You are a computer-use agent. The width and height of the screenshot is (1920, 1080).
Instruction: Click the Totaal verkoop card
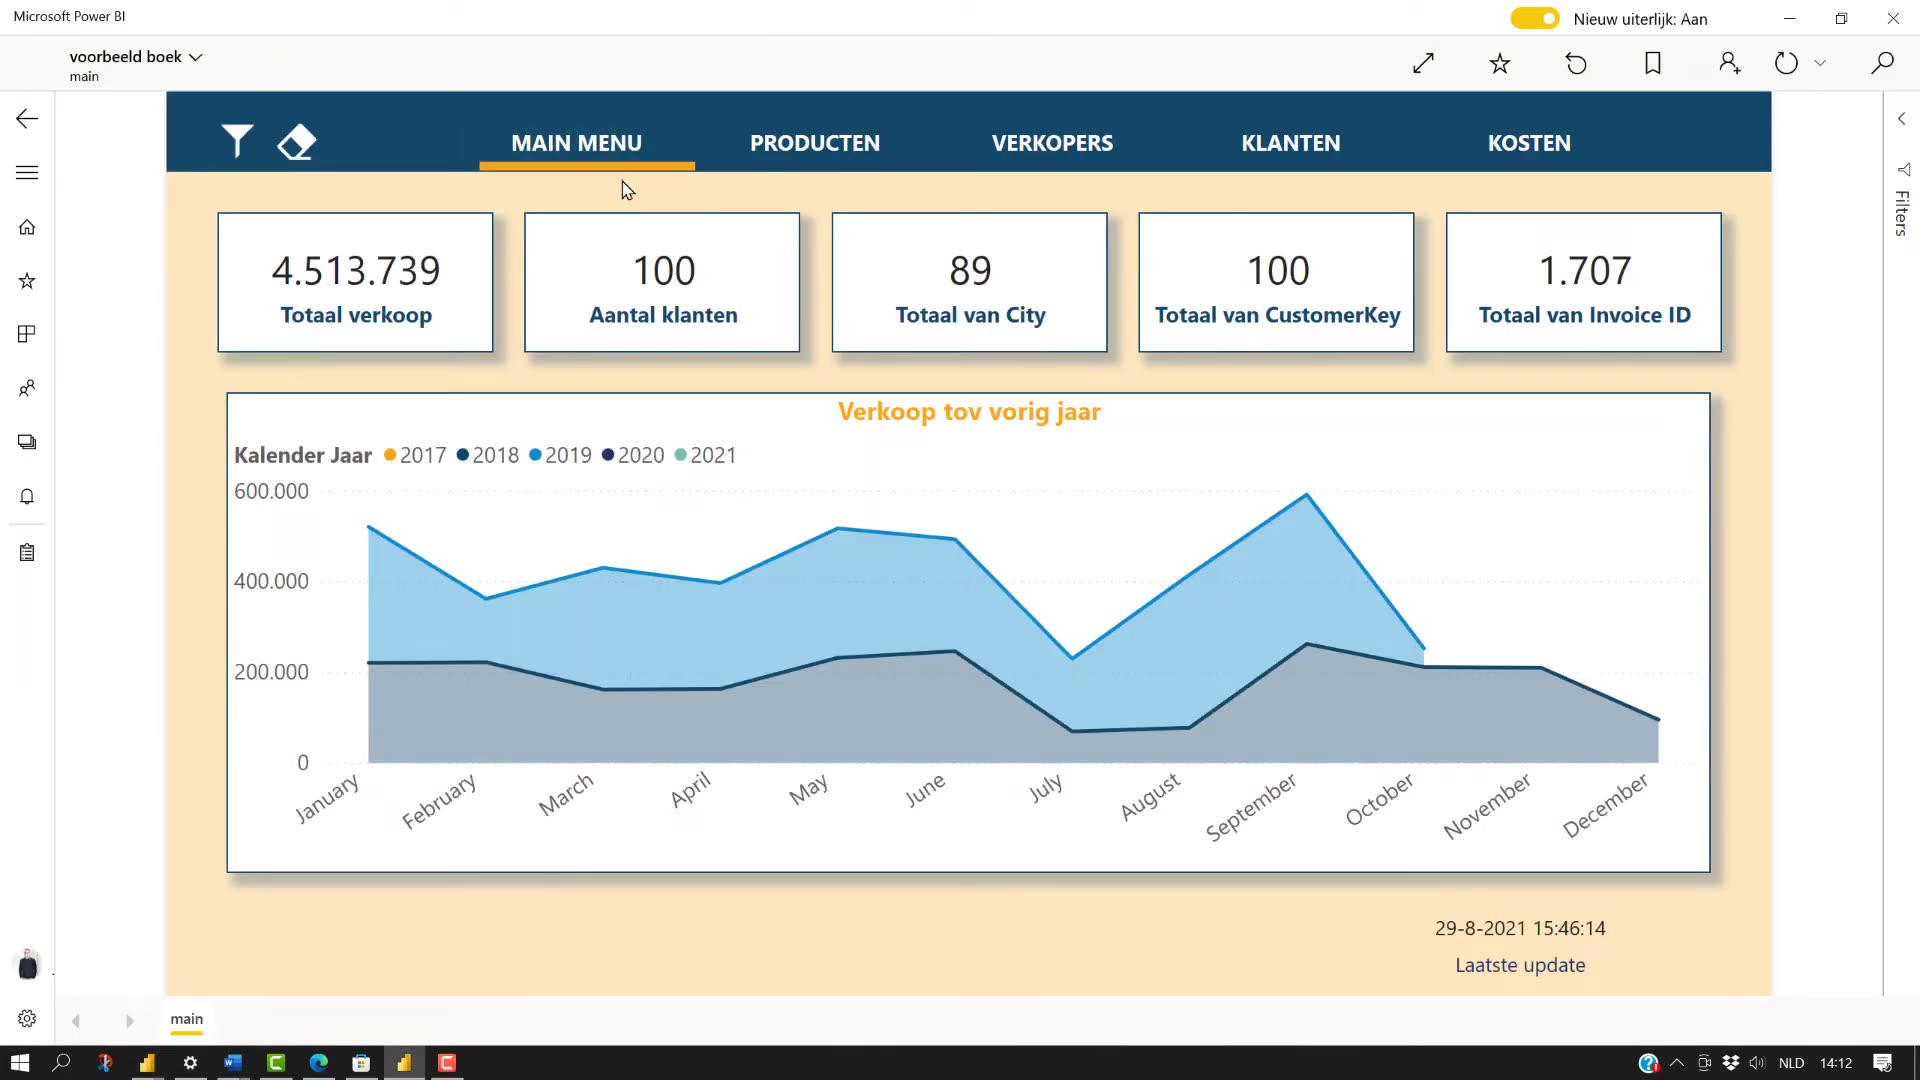click(x=355, y=283)
